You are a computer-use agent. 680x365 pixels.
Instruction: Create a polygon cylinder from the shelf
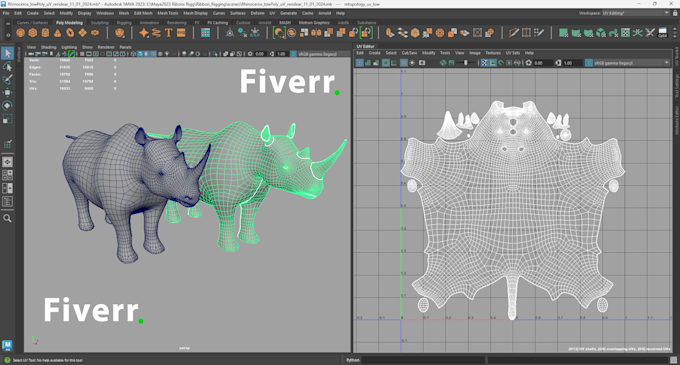tap(45, 33)
